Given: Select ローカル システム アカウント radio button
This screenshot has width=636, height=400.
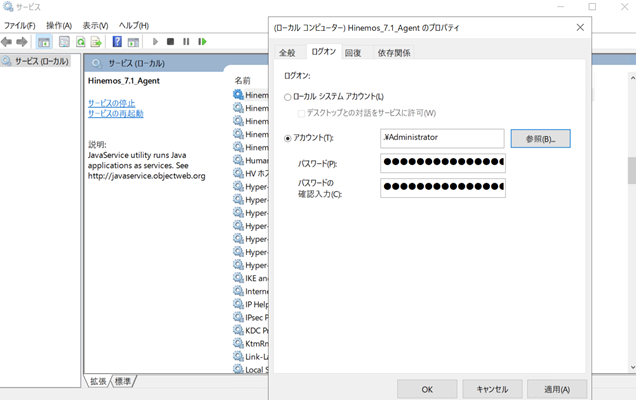Looking at the screenshot, I should [x=288, y=97].
